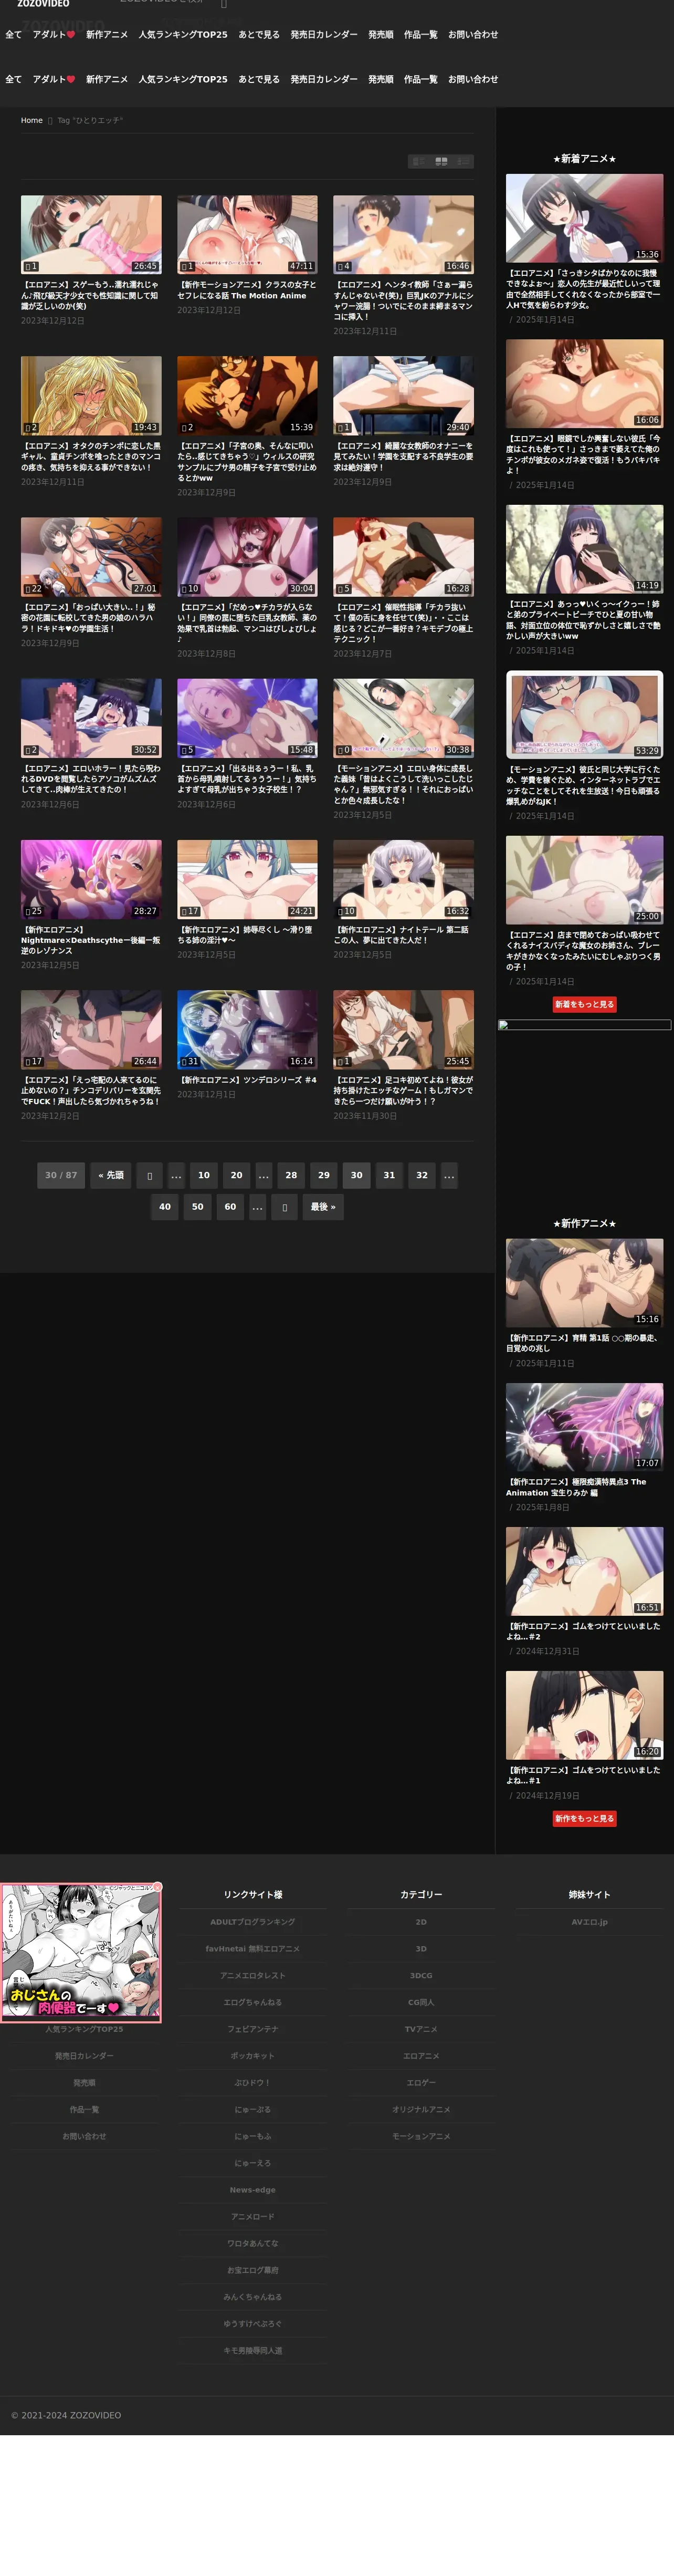Open footer link アニメロード

click(253, 2216)
